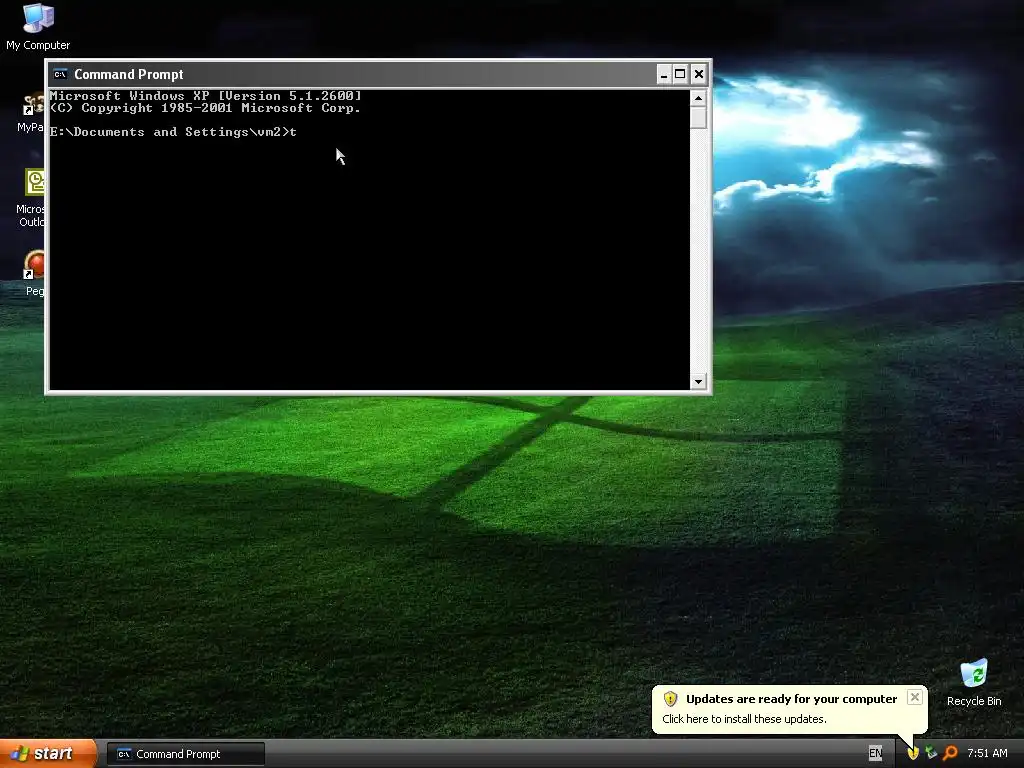The image size is (1024, 768).
Task: Open the Start menu
Action: coord(48,754)
